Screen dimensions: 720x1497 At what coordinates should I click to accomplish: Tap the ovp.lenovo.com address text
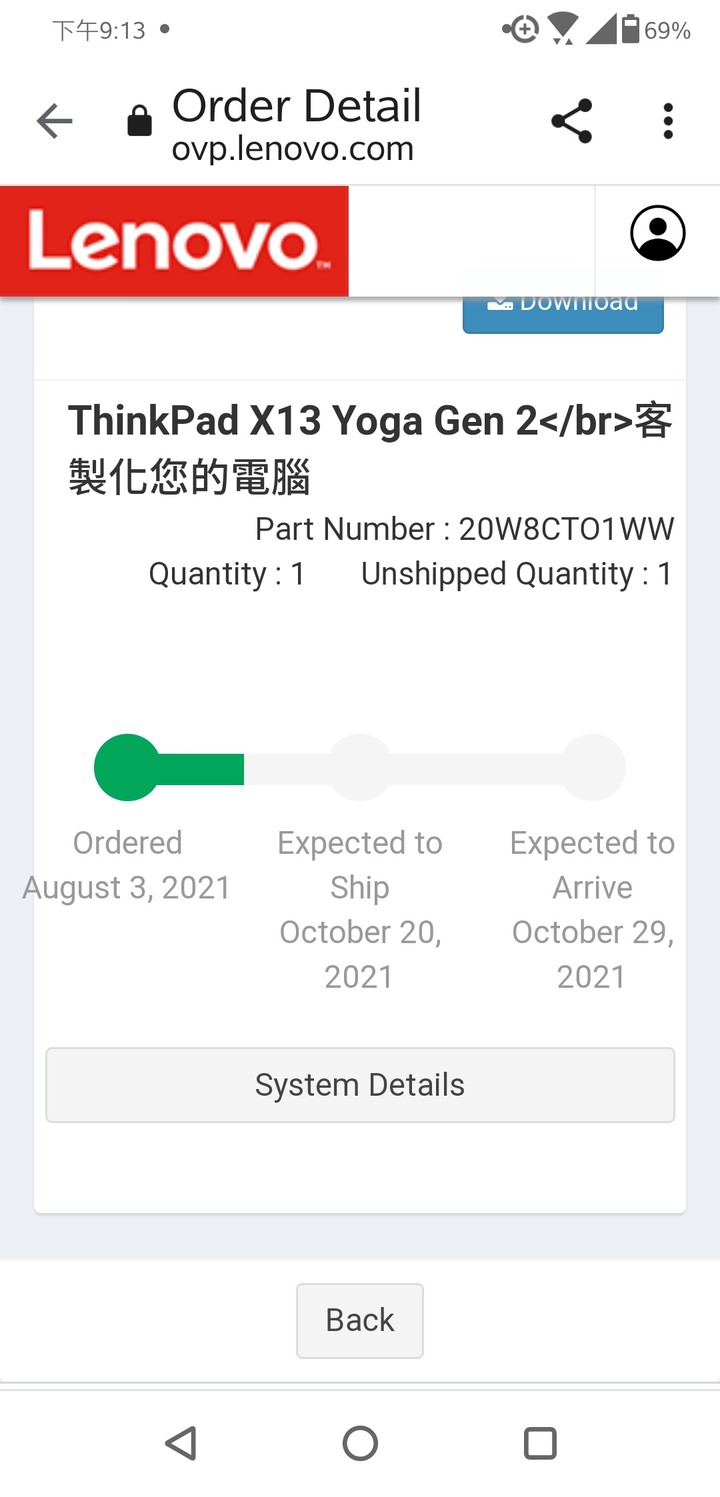(x=293, y=150)
